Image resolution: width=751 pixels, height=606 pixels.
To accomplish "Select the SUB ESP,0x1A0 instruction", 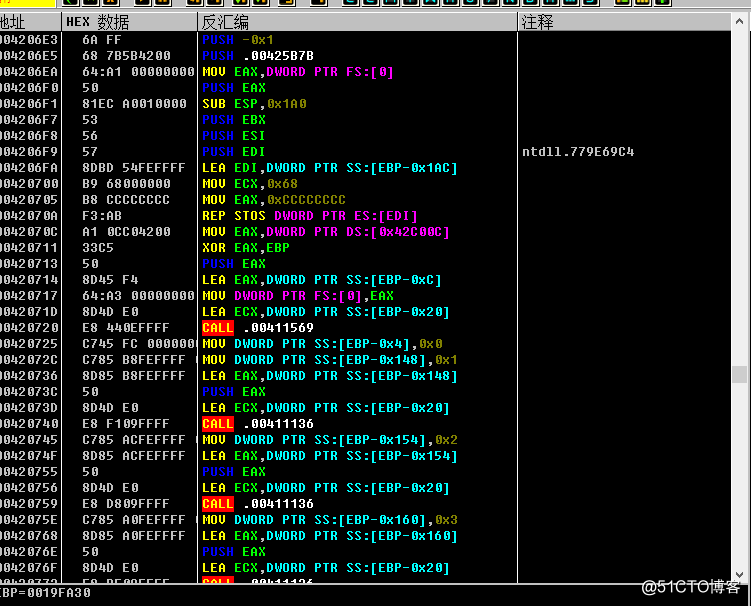I will tap(254, 103).
